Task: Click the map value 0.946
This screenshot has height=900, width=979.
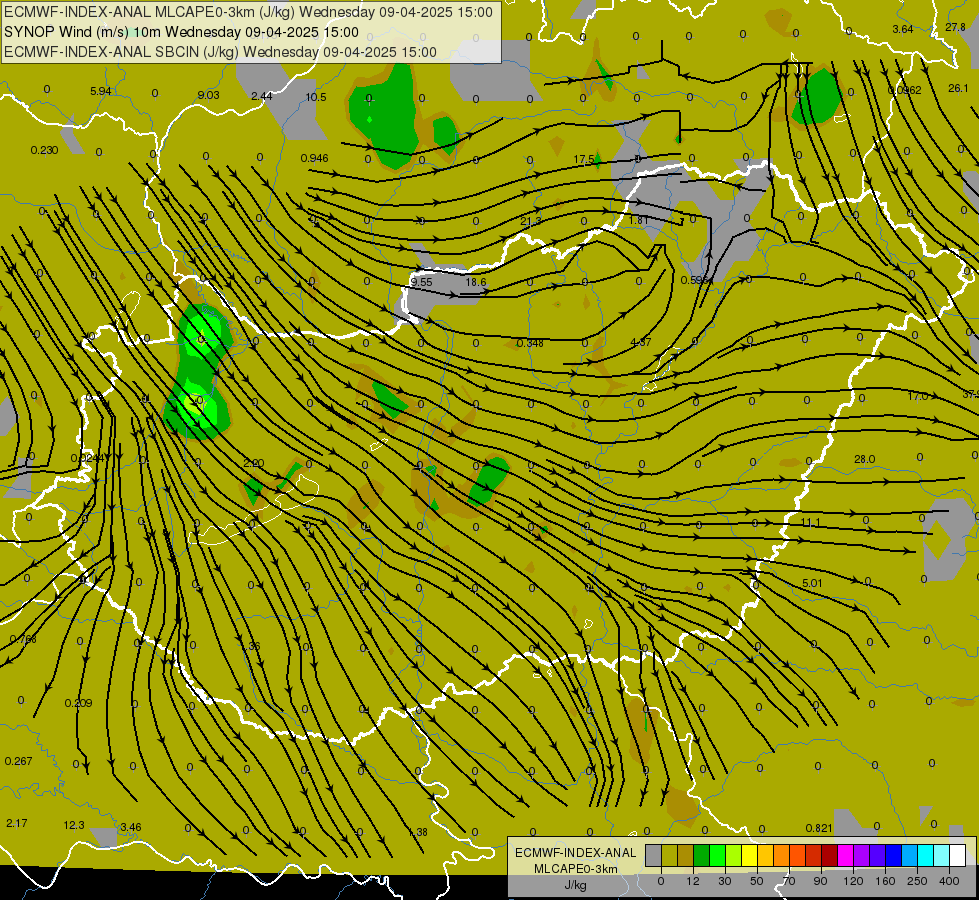Action: click(x=315, y=158)
